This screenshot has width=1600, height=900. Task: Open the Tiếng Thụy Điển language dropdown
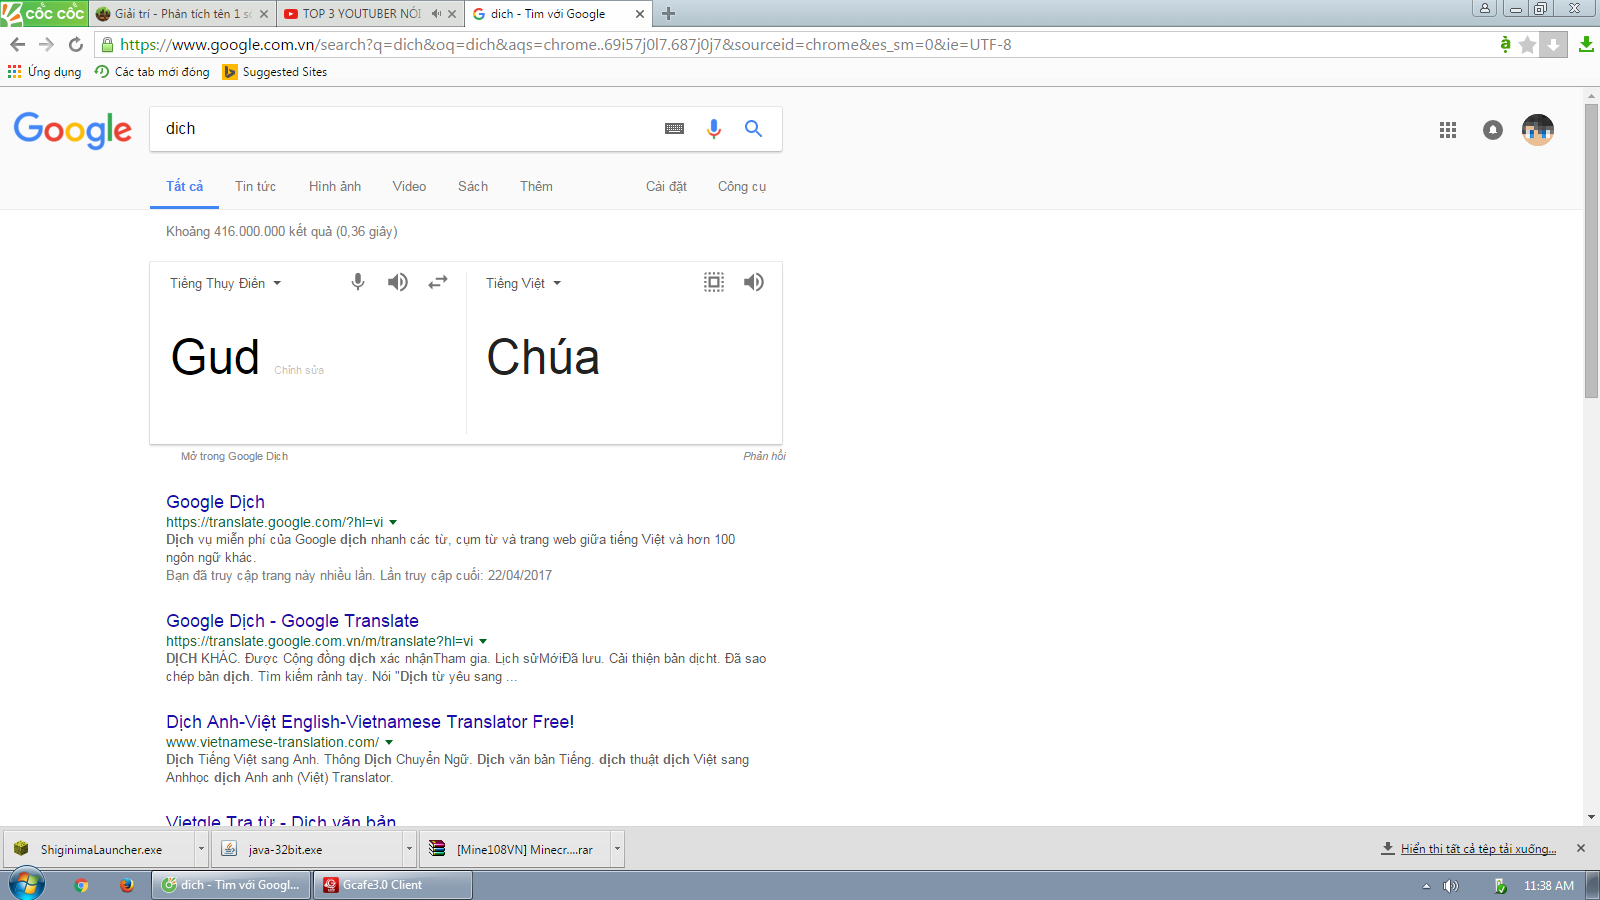pyautogui.click(x=226, y=283)
